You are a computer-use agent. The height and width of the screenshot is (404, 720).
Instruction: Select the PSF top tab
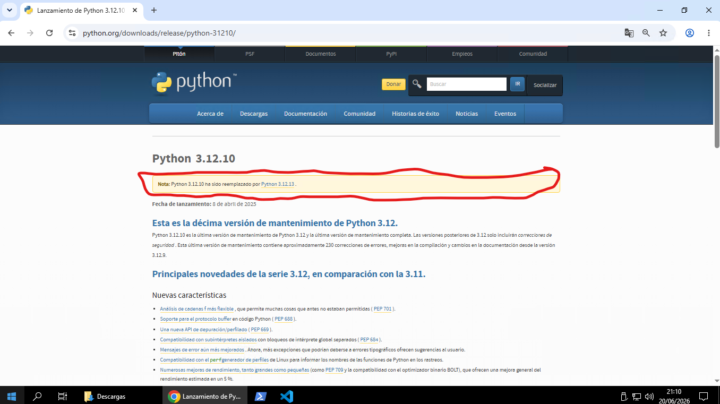click(x=249, y=54)
